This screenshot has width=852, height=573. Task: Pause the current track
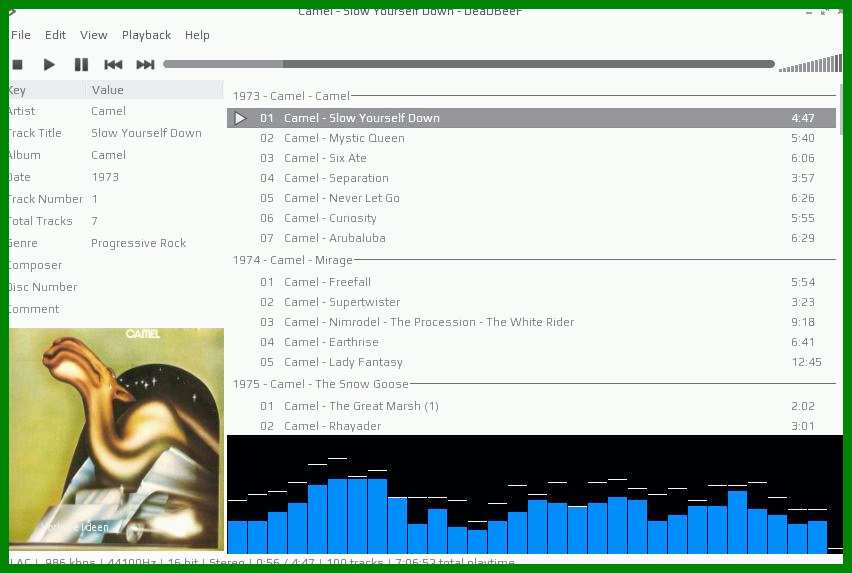tap(81, 65)
